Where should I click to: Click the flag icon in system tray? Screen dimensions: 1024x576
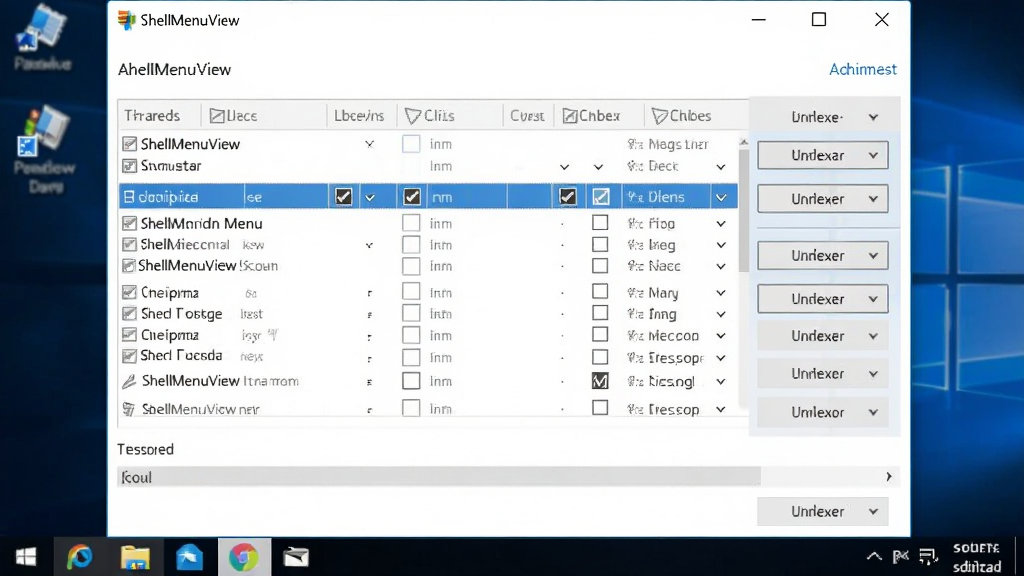(901, 556)
